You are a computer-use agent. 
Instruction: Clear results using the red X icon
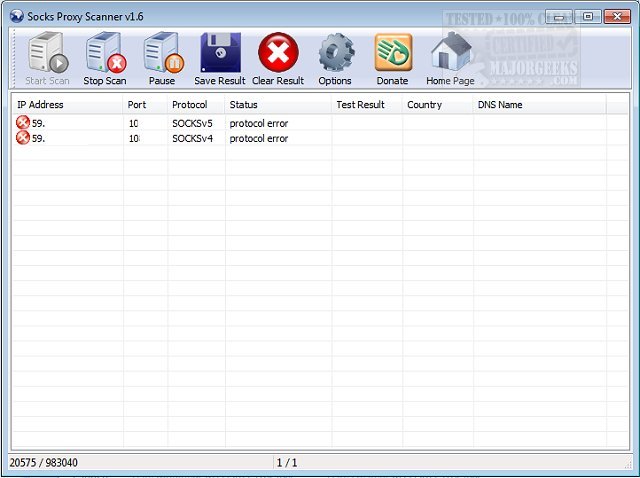pos(278,53)
